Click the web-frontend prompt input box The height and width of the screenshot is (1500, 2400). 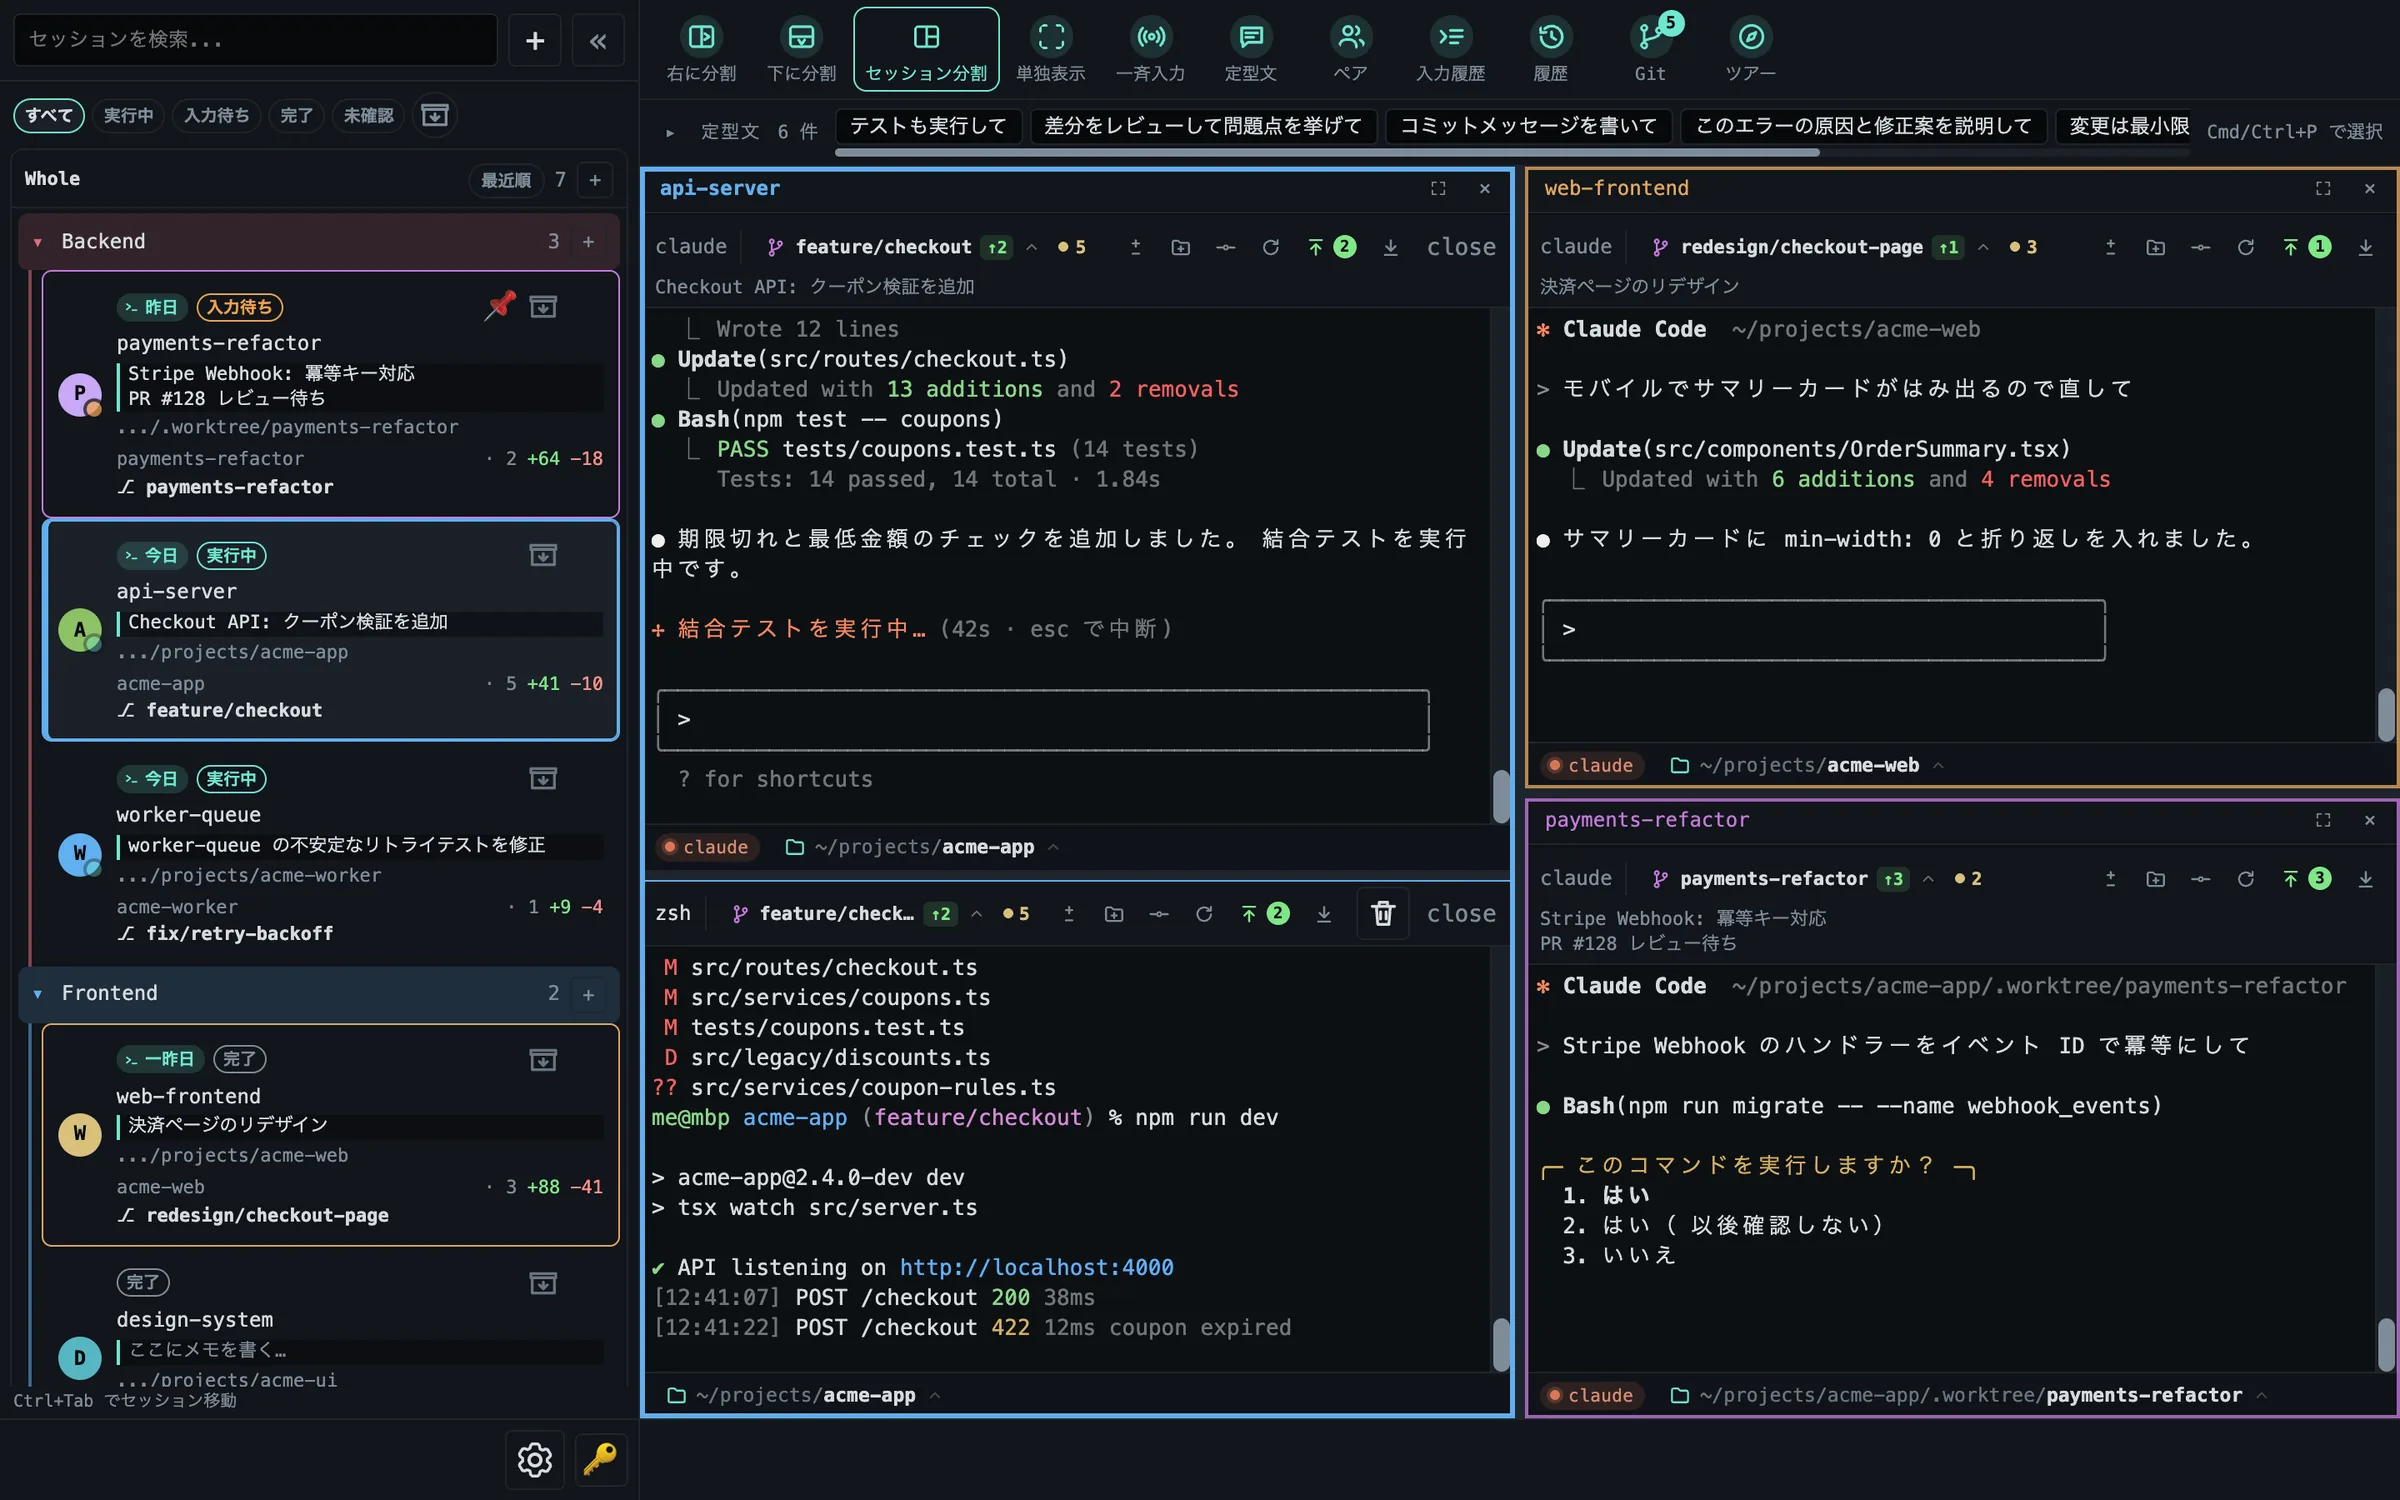click(x=1824, y=630)
